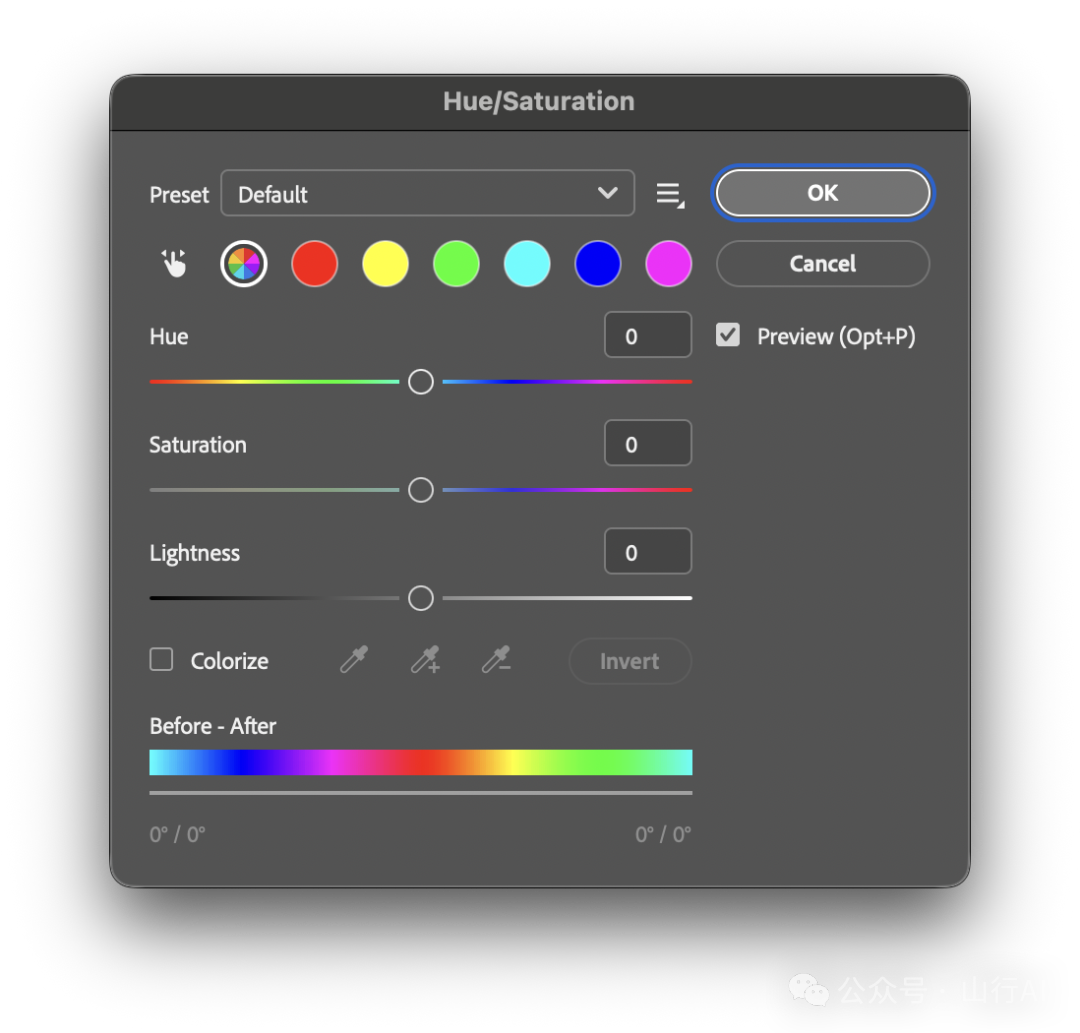Choose the Magentas color range circle
Viewport: 1080px width, 1033px height.
tap(669, 264)
